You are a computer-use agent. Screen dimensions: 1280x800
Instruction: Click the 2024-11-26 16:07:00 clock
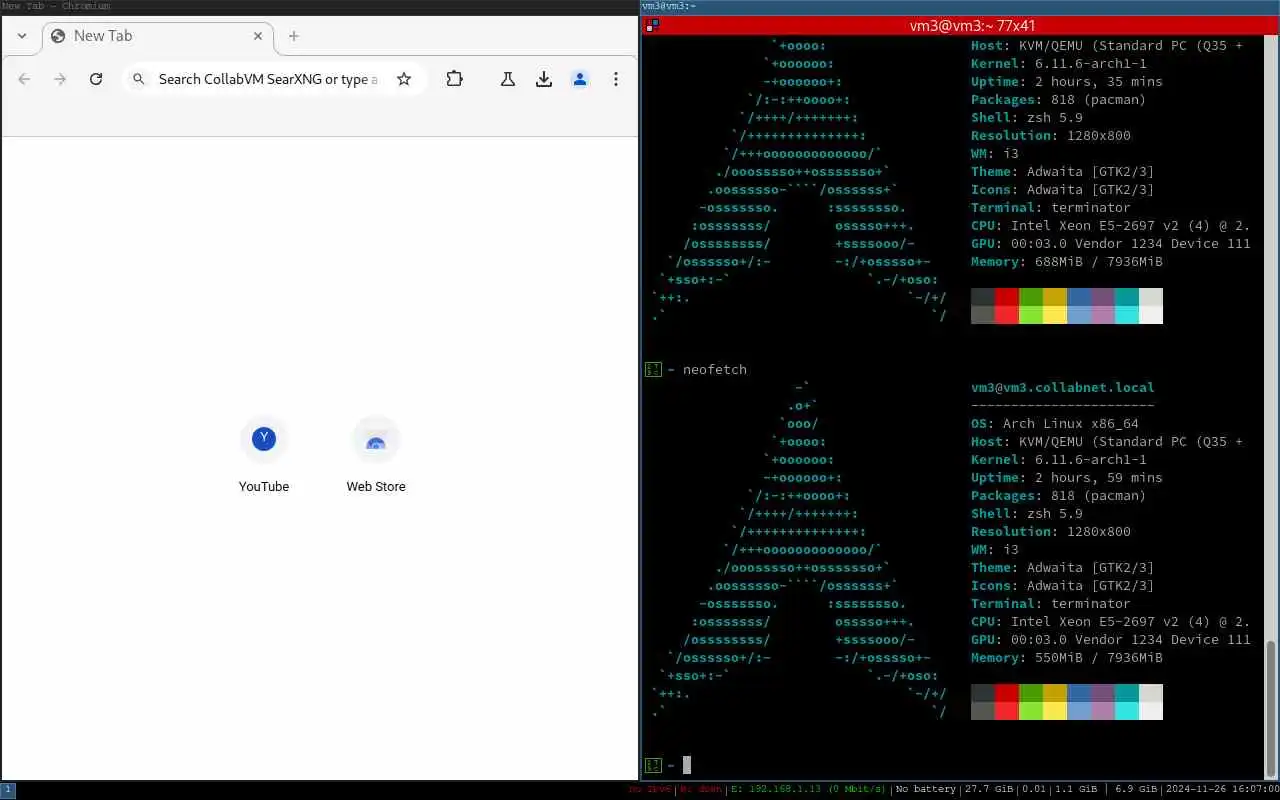1221,790
